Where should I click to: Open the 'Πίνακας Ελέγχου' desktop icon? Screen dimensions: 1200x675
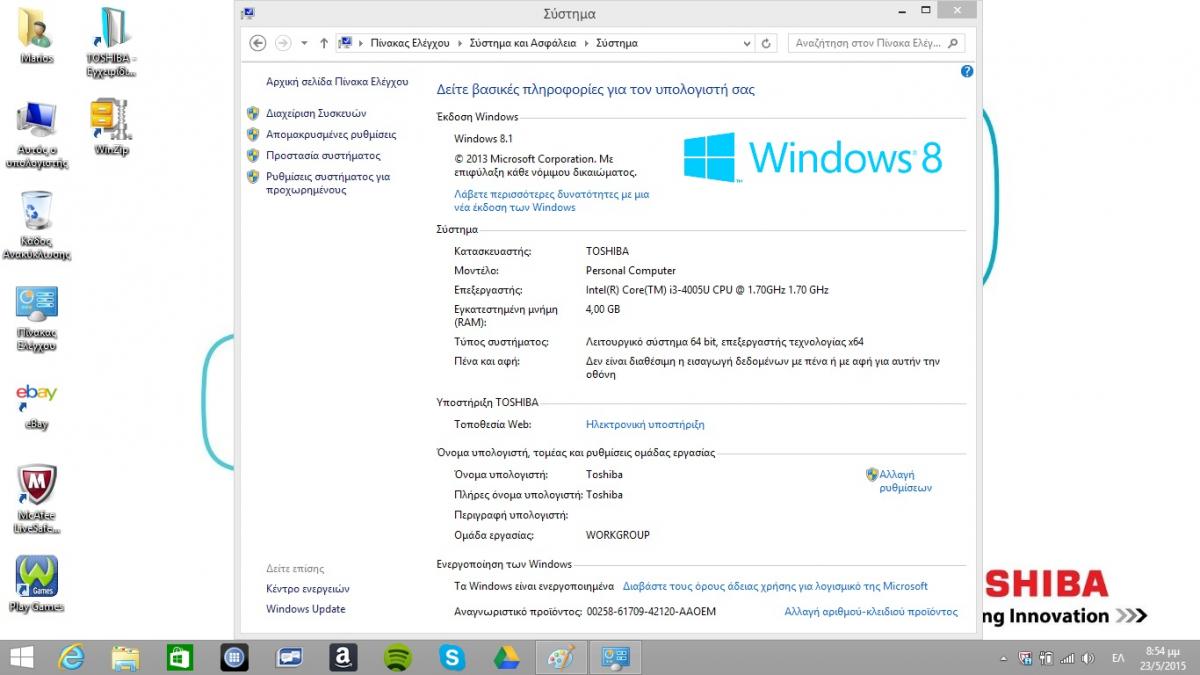click(x=37, y=320)
